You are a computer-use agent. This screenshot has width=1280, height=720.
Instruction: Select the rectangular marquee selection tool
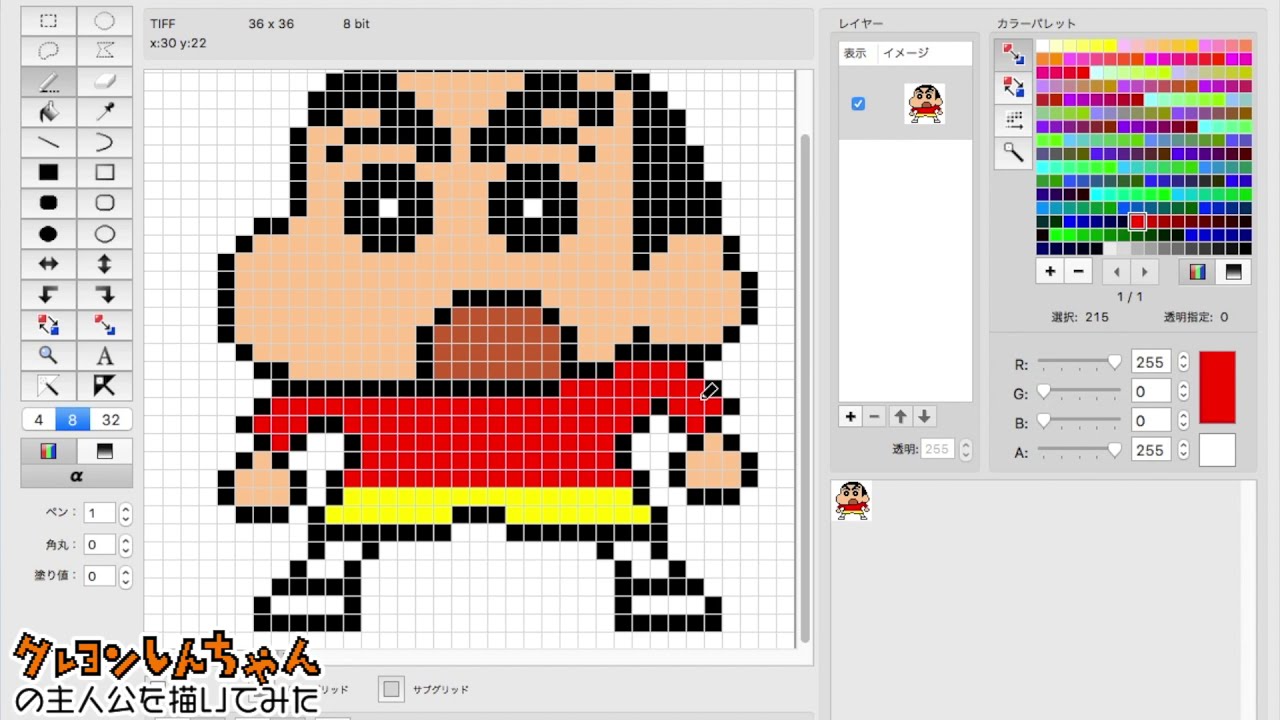coord(48,20)
